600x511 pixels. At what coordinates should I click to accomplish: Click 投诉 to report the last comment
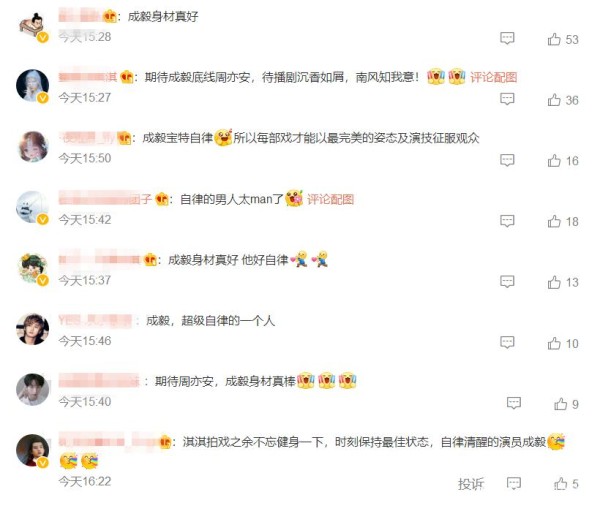pyautogui.click(x=471, y=484)
